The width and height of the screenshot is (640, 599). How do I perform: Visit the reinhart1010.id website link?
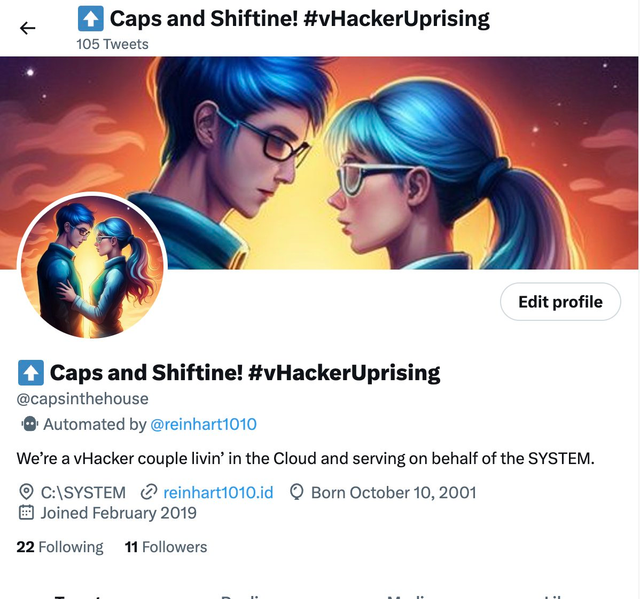[x=218, y=493]
